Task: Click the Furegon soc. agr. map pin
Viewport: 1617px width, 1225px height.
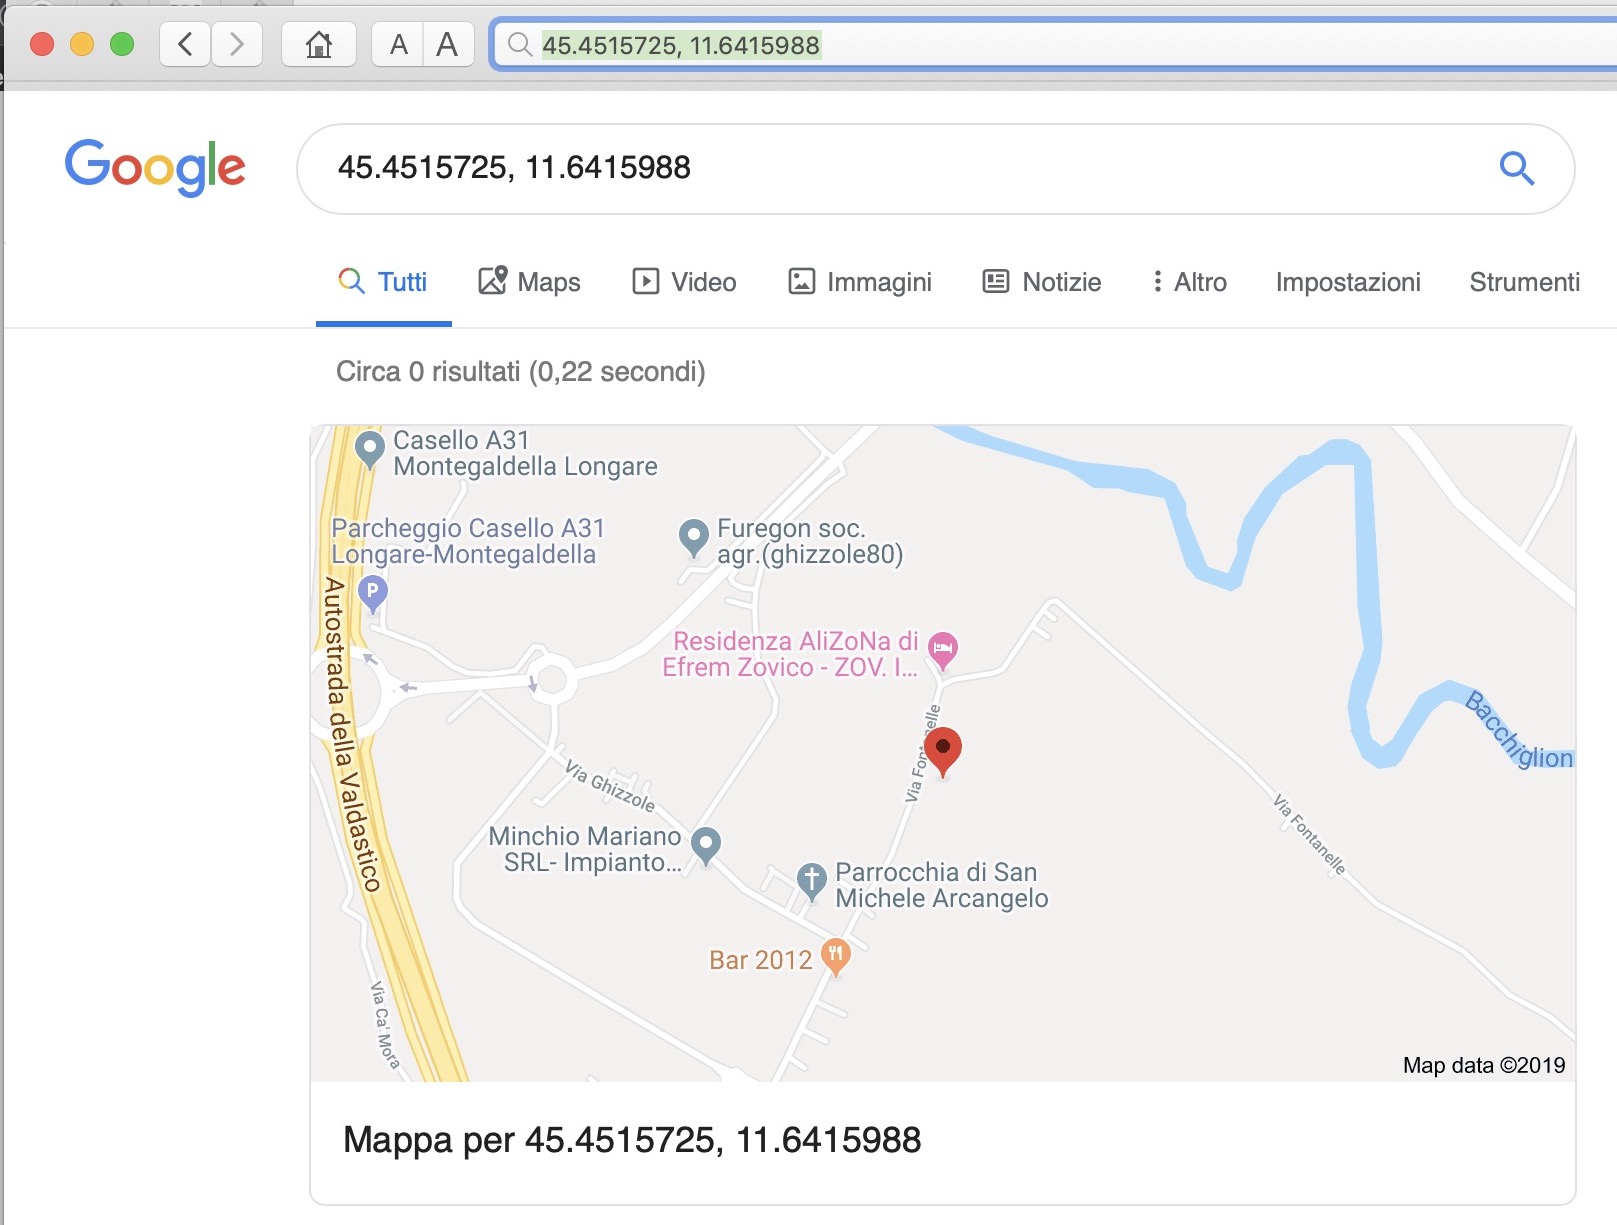Action: click(x=693, y=537)
